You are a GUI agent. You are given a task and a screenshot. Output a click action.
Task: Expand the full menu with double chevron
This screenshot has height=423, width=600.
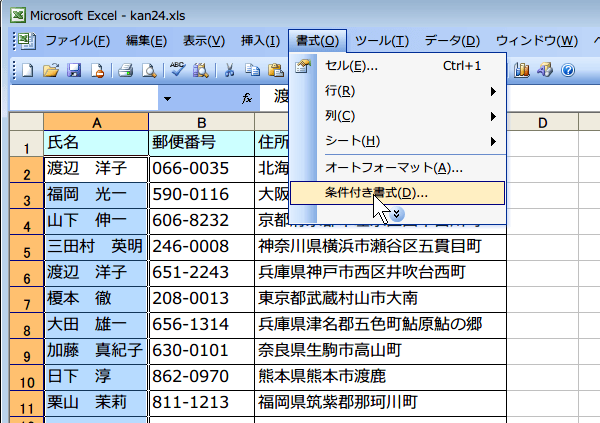coord(397,214)
